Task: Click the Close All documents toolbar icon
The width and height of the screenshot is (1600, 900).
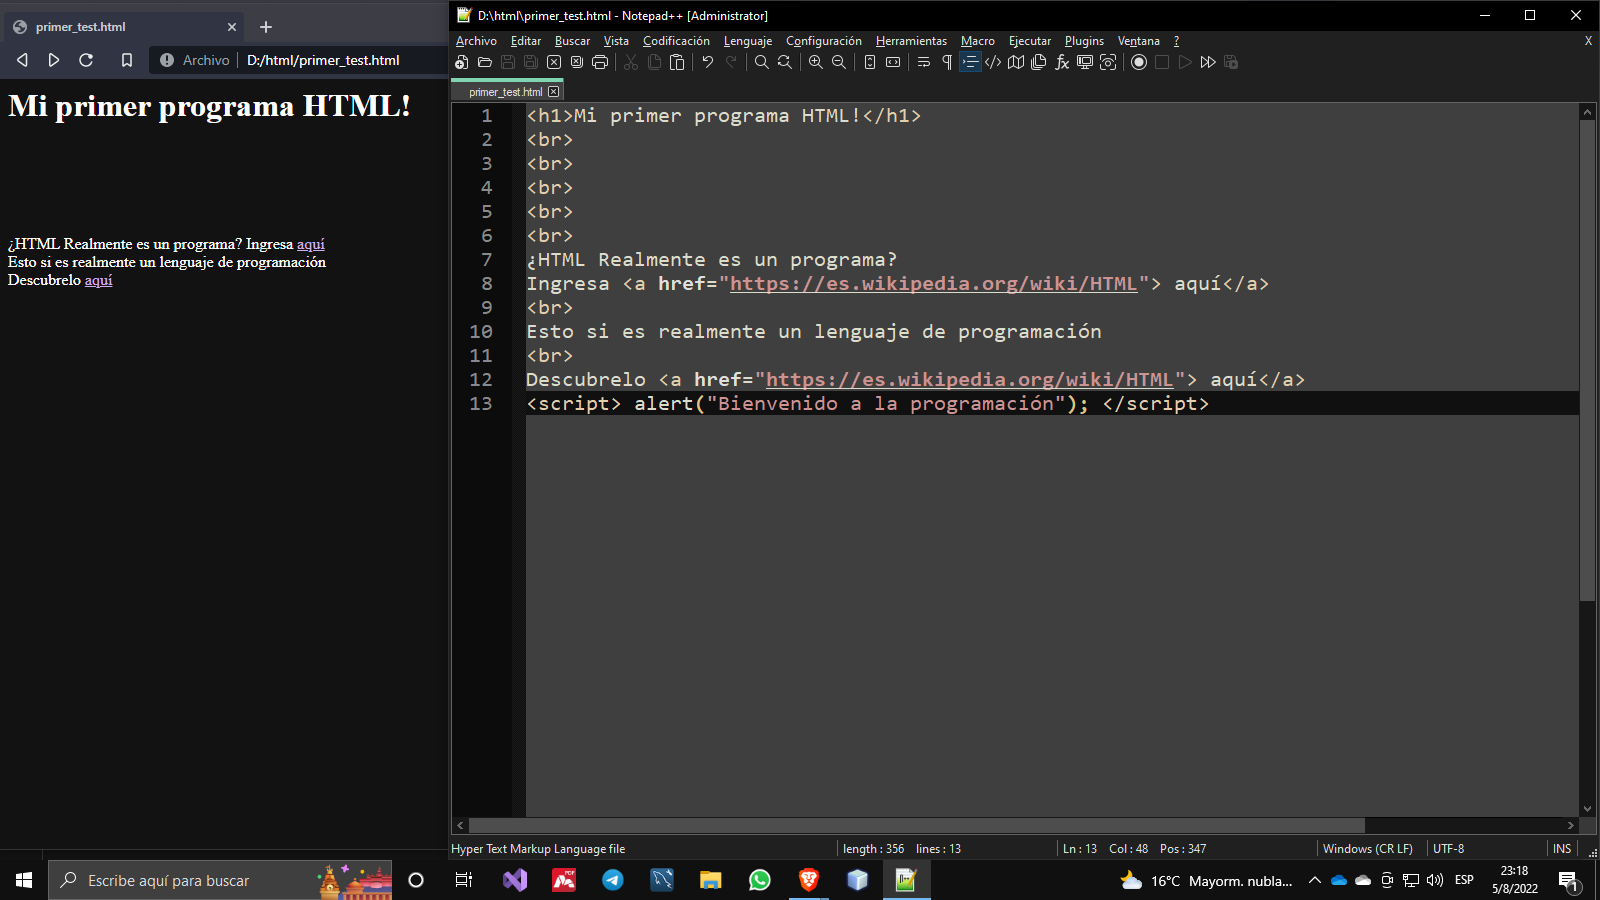Action: pos(577,62)
